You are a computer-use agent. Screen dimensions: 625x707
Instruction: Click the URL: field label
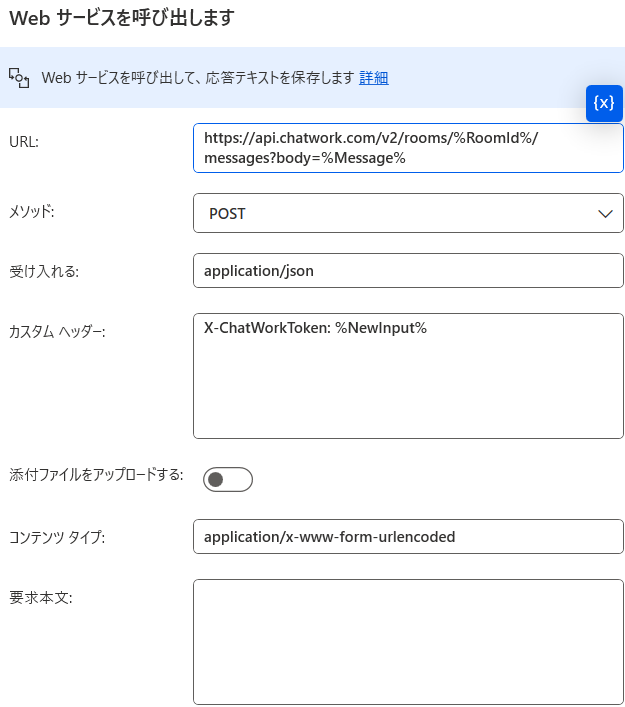[x=24, y=142]
